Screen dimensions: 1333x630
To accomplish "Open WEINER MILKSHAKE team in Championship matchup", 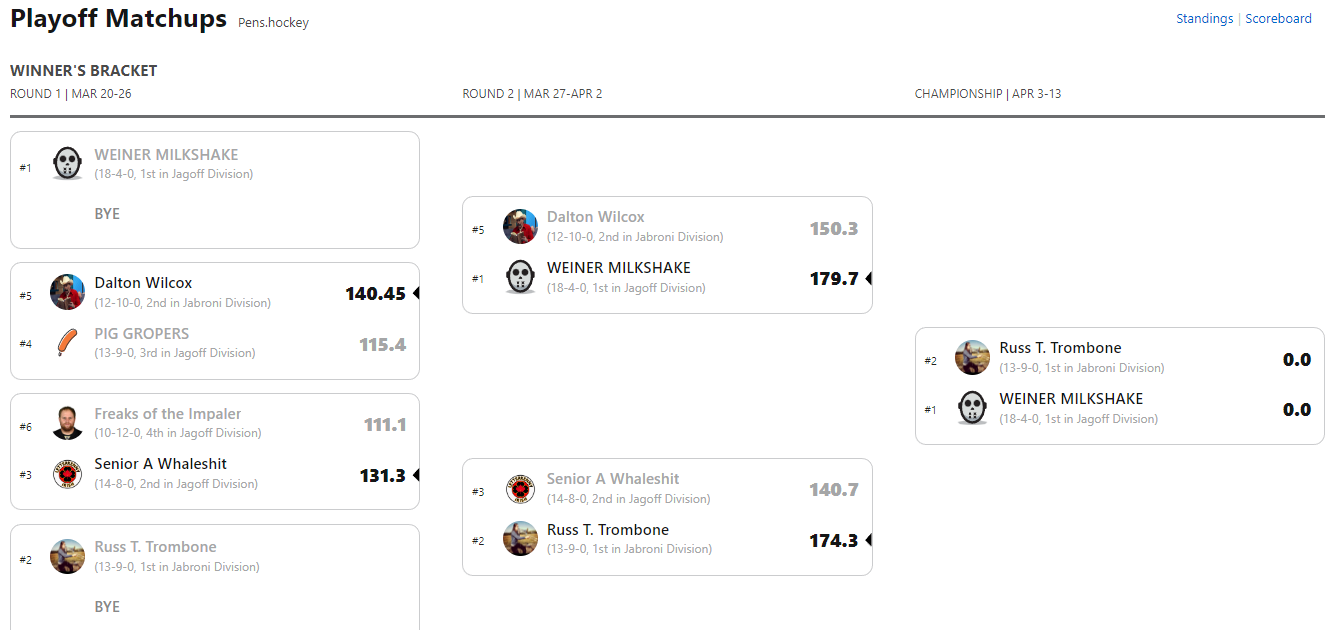I will [x=1071, y=399].
